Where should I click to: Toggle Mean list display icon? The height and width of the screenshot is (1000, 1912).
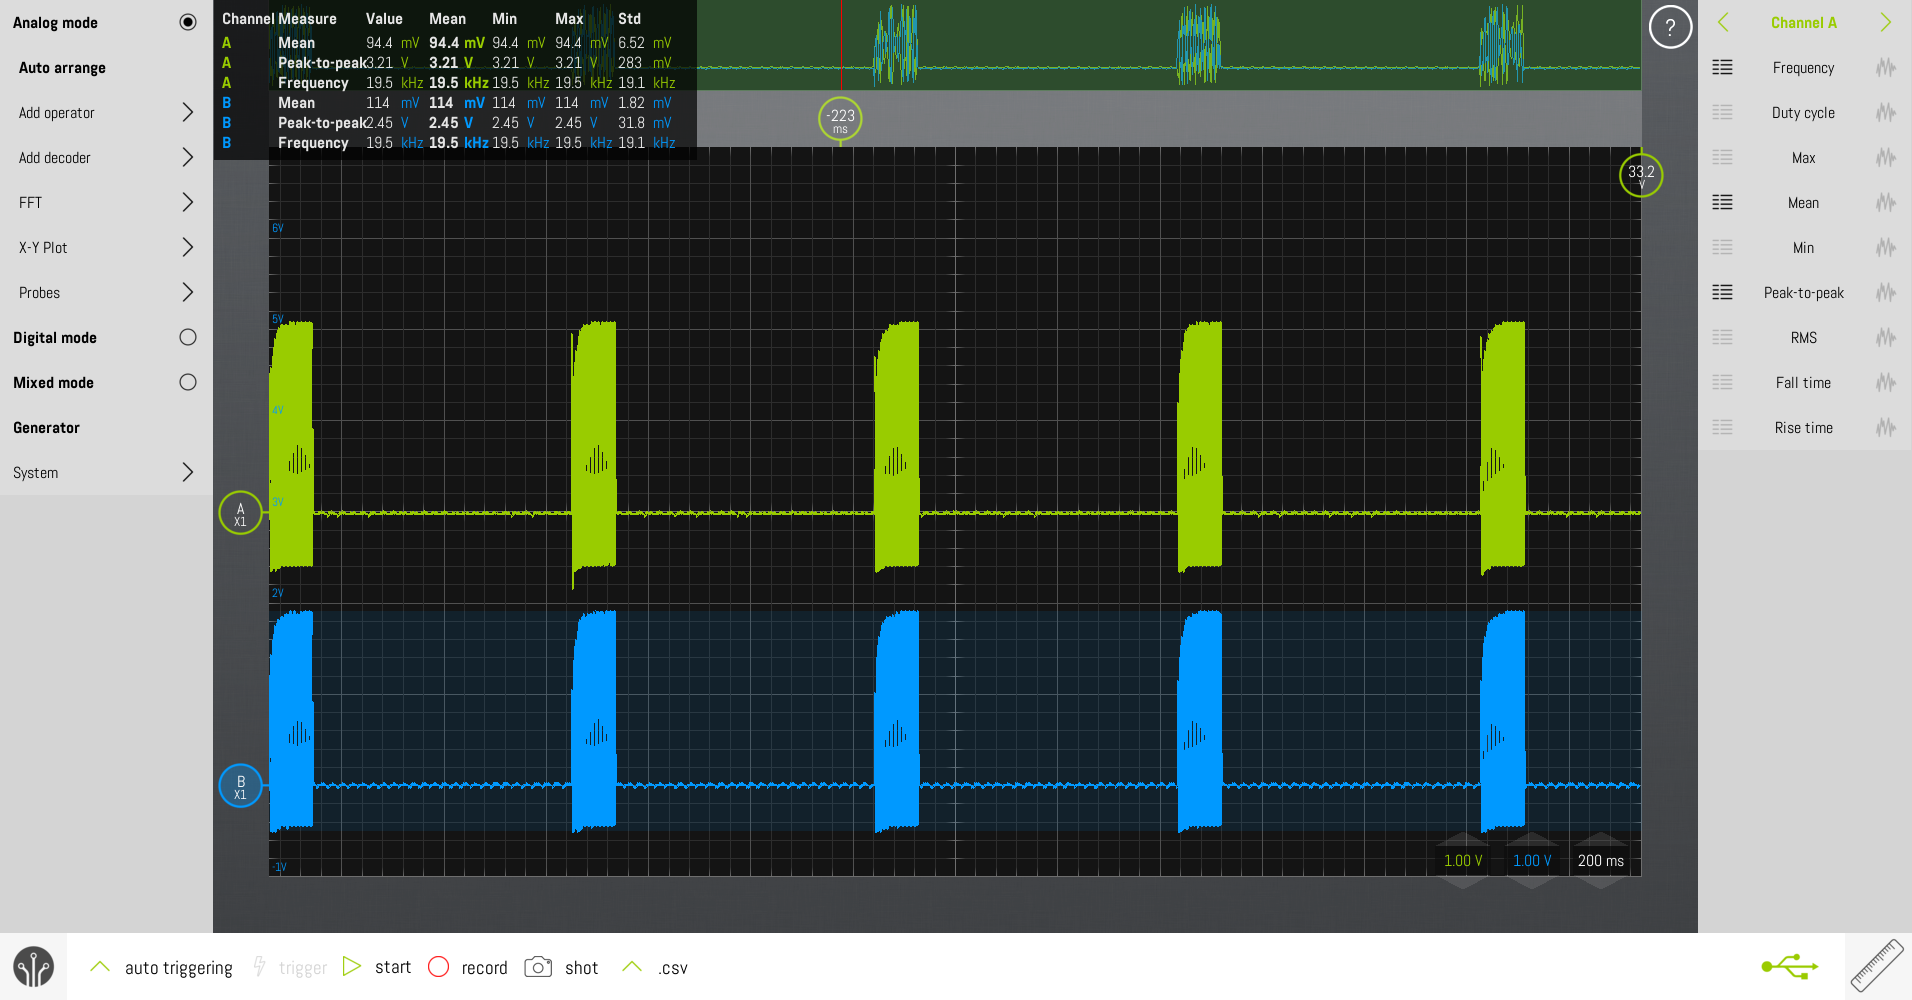click(1722, 202)
